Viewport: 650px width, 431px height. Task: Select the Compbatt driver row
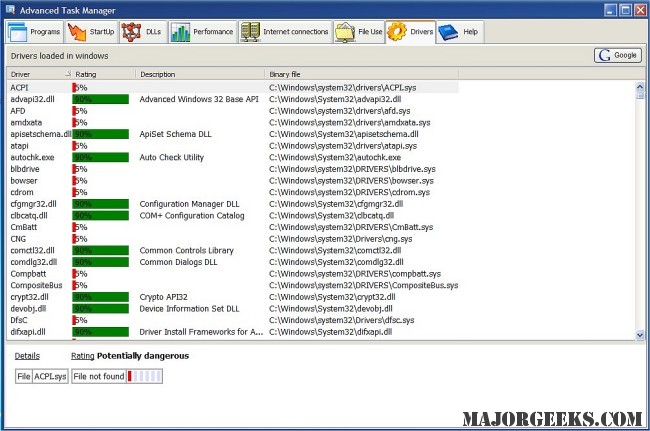pyautogui.click(x=234, y=274)
